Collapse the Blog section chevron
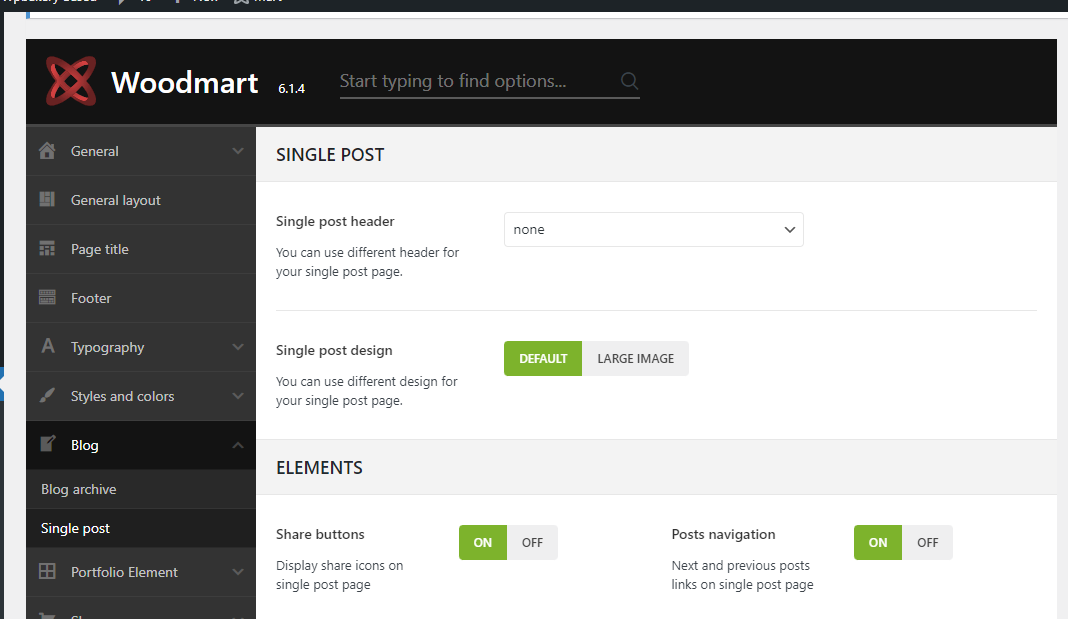 click(238, 445)
